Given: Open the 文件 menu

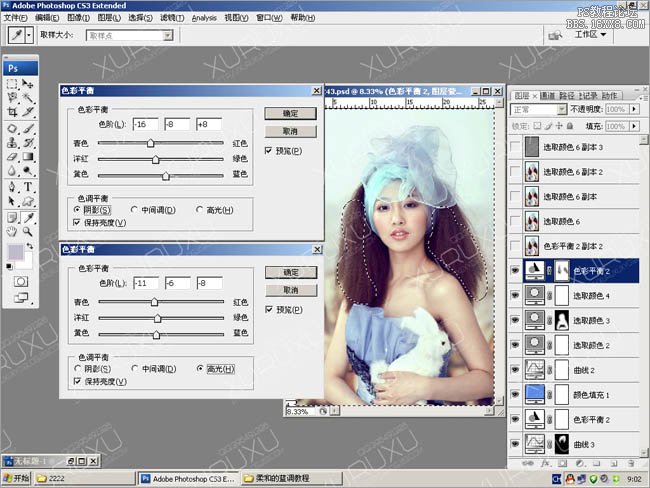Looking at the screenshot, I should pos(15,18).
